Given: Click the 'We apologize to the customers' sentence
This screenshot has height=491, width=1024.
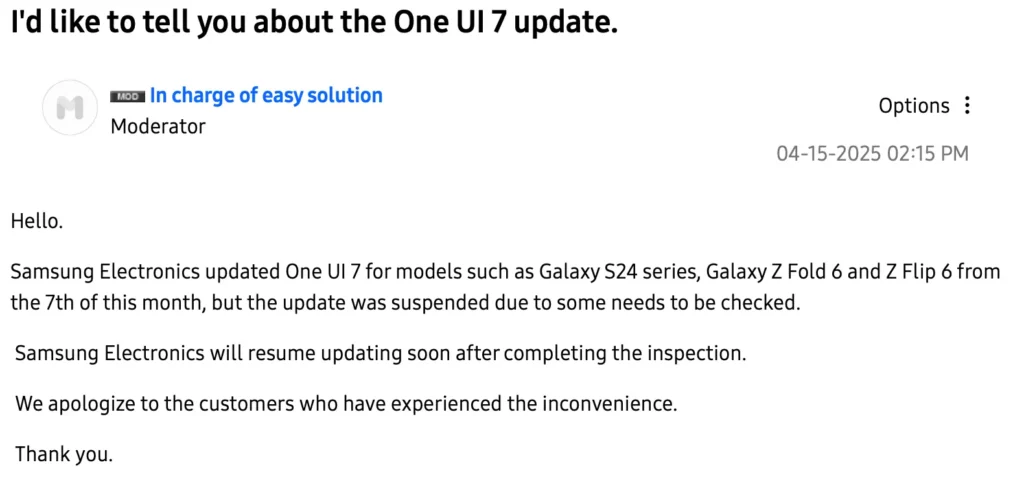Looking at the screenshot, I should coord(346,404).
